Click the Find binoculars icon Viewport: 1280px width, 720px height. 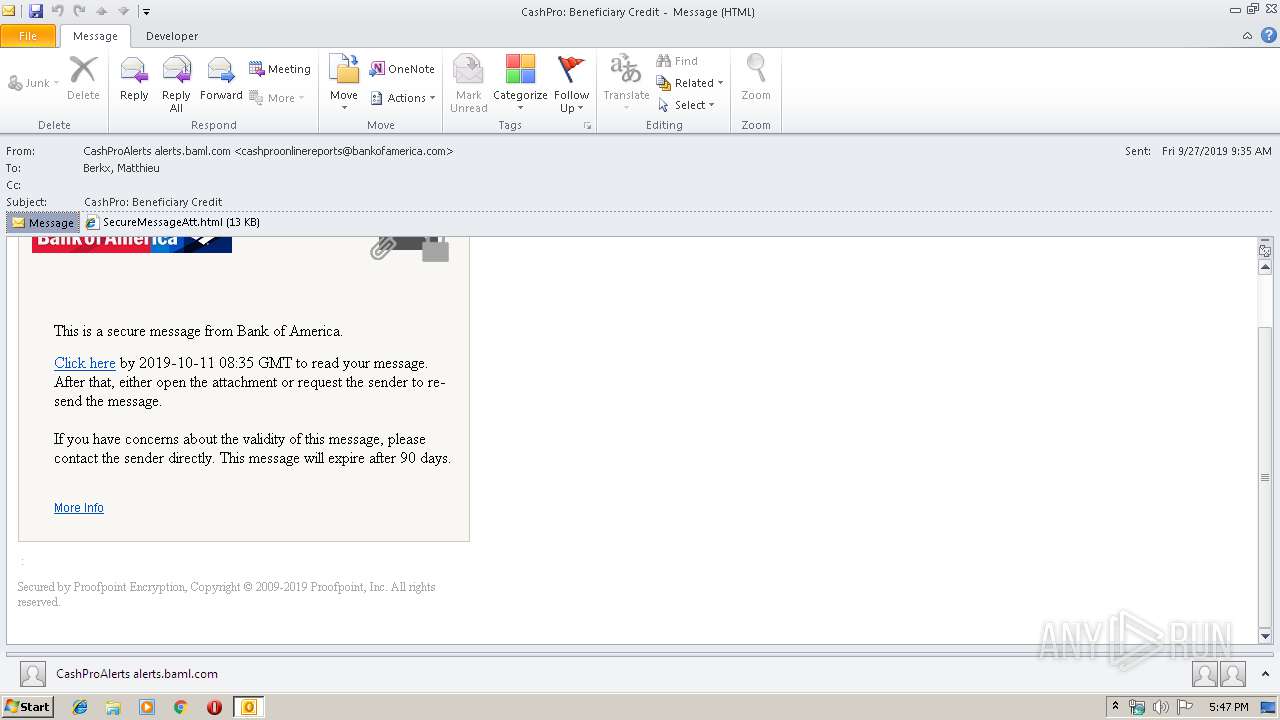point(663,61)
